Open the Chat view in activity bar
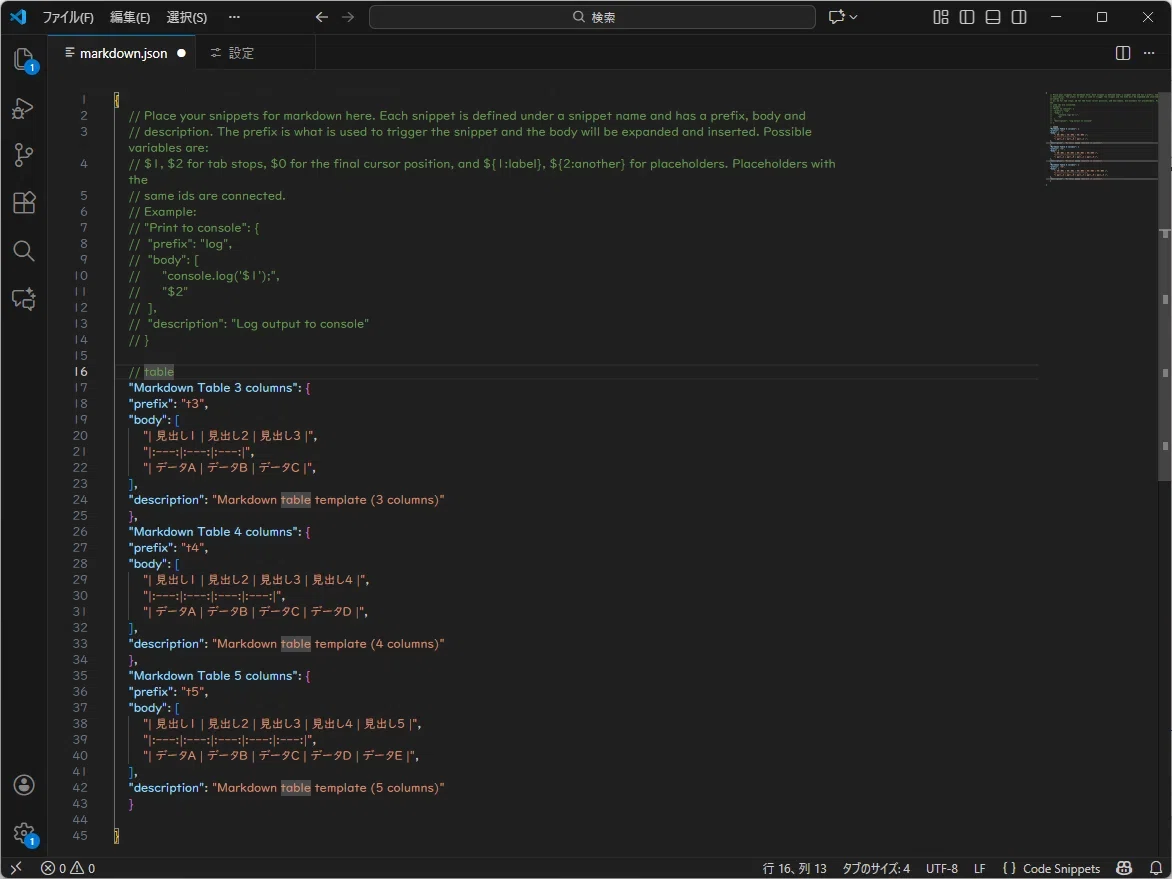 24,299
